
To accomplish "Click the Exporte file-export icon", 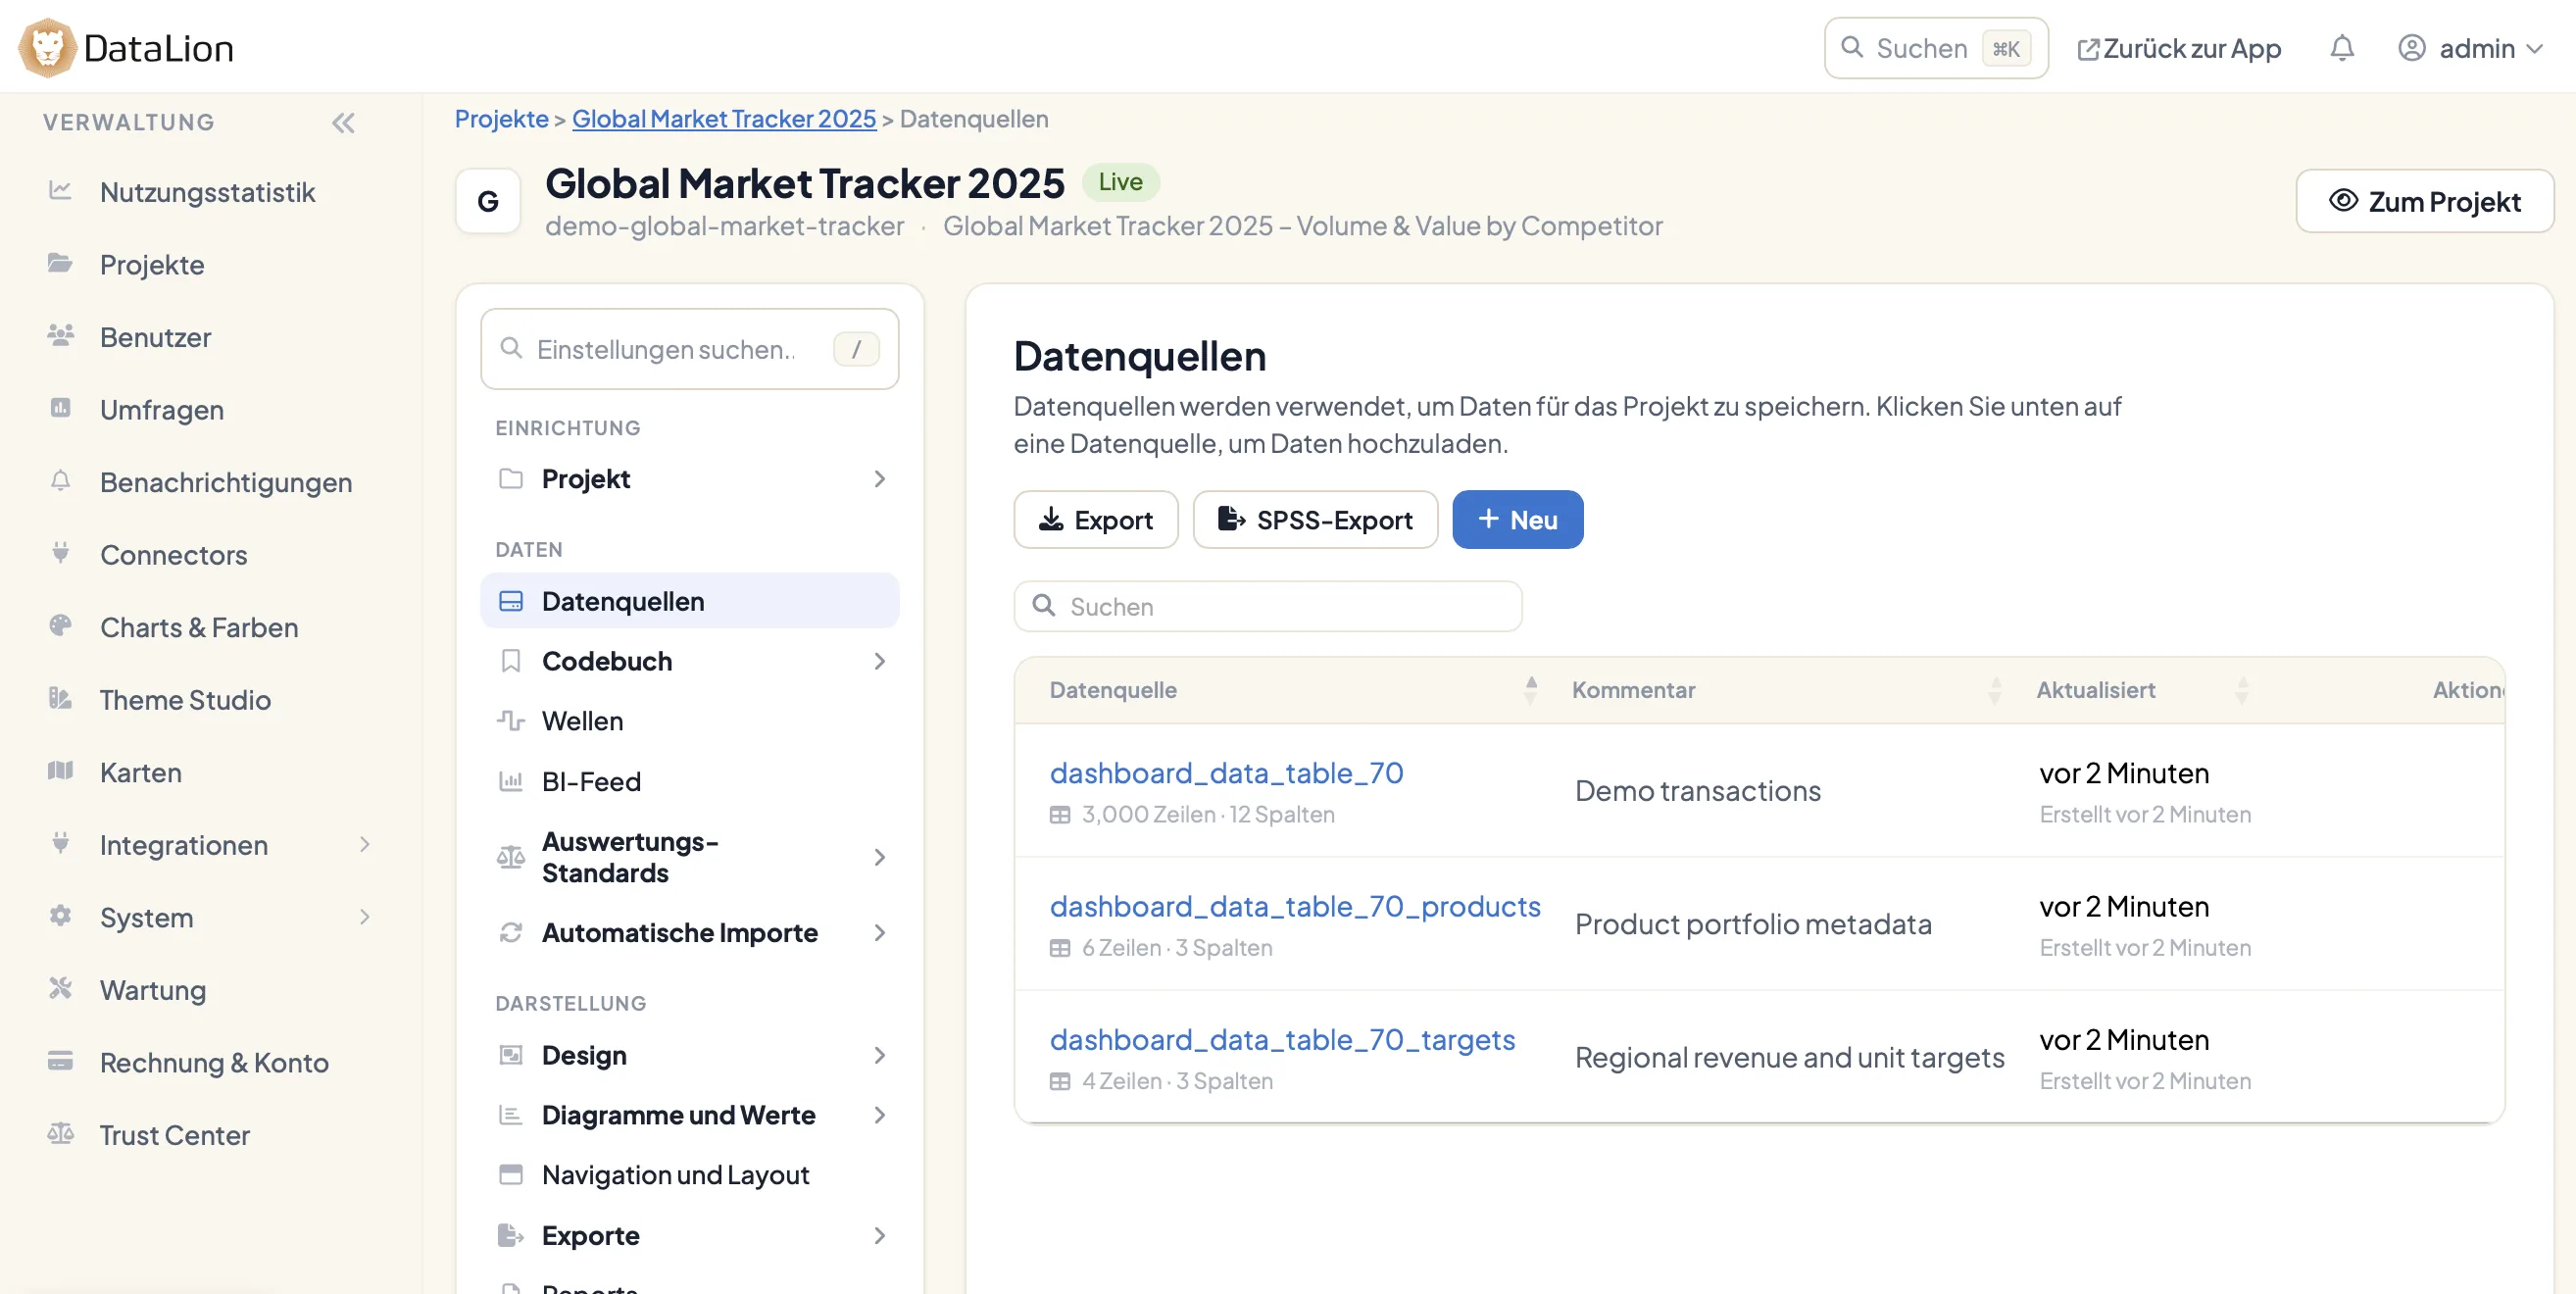I will point(511,1235).
